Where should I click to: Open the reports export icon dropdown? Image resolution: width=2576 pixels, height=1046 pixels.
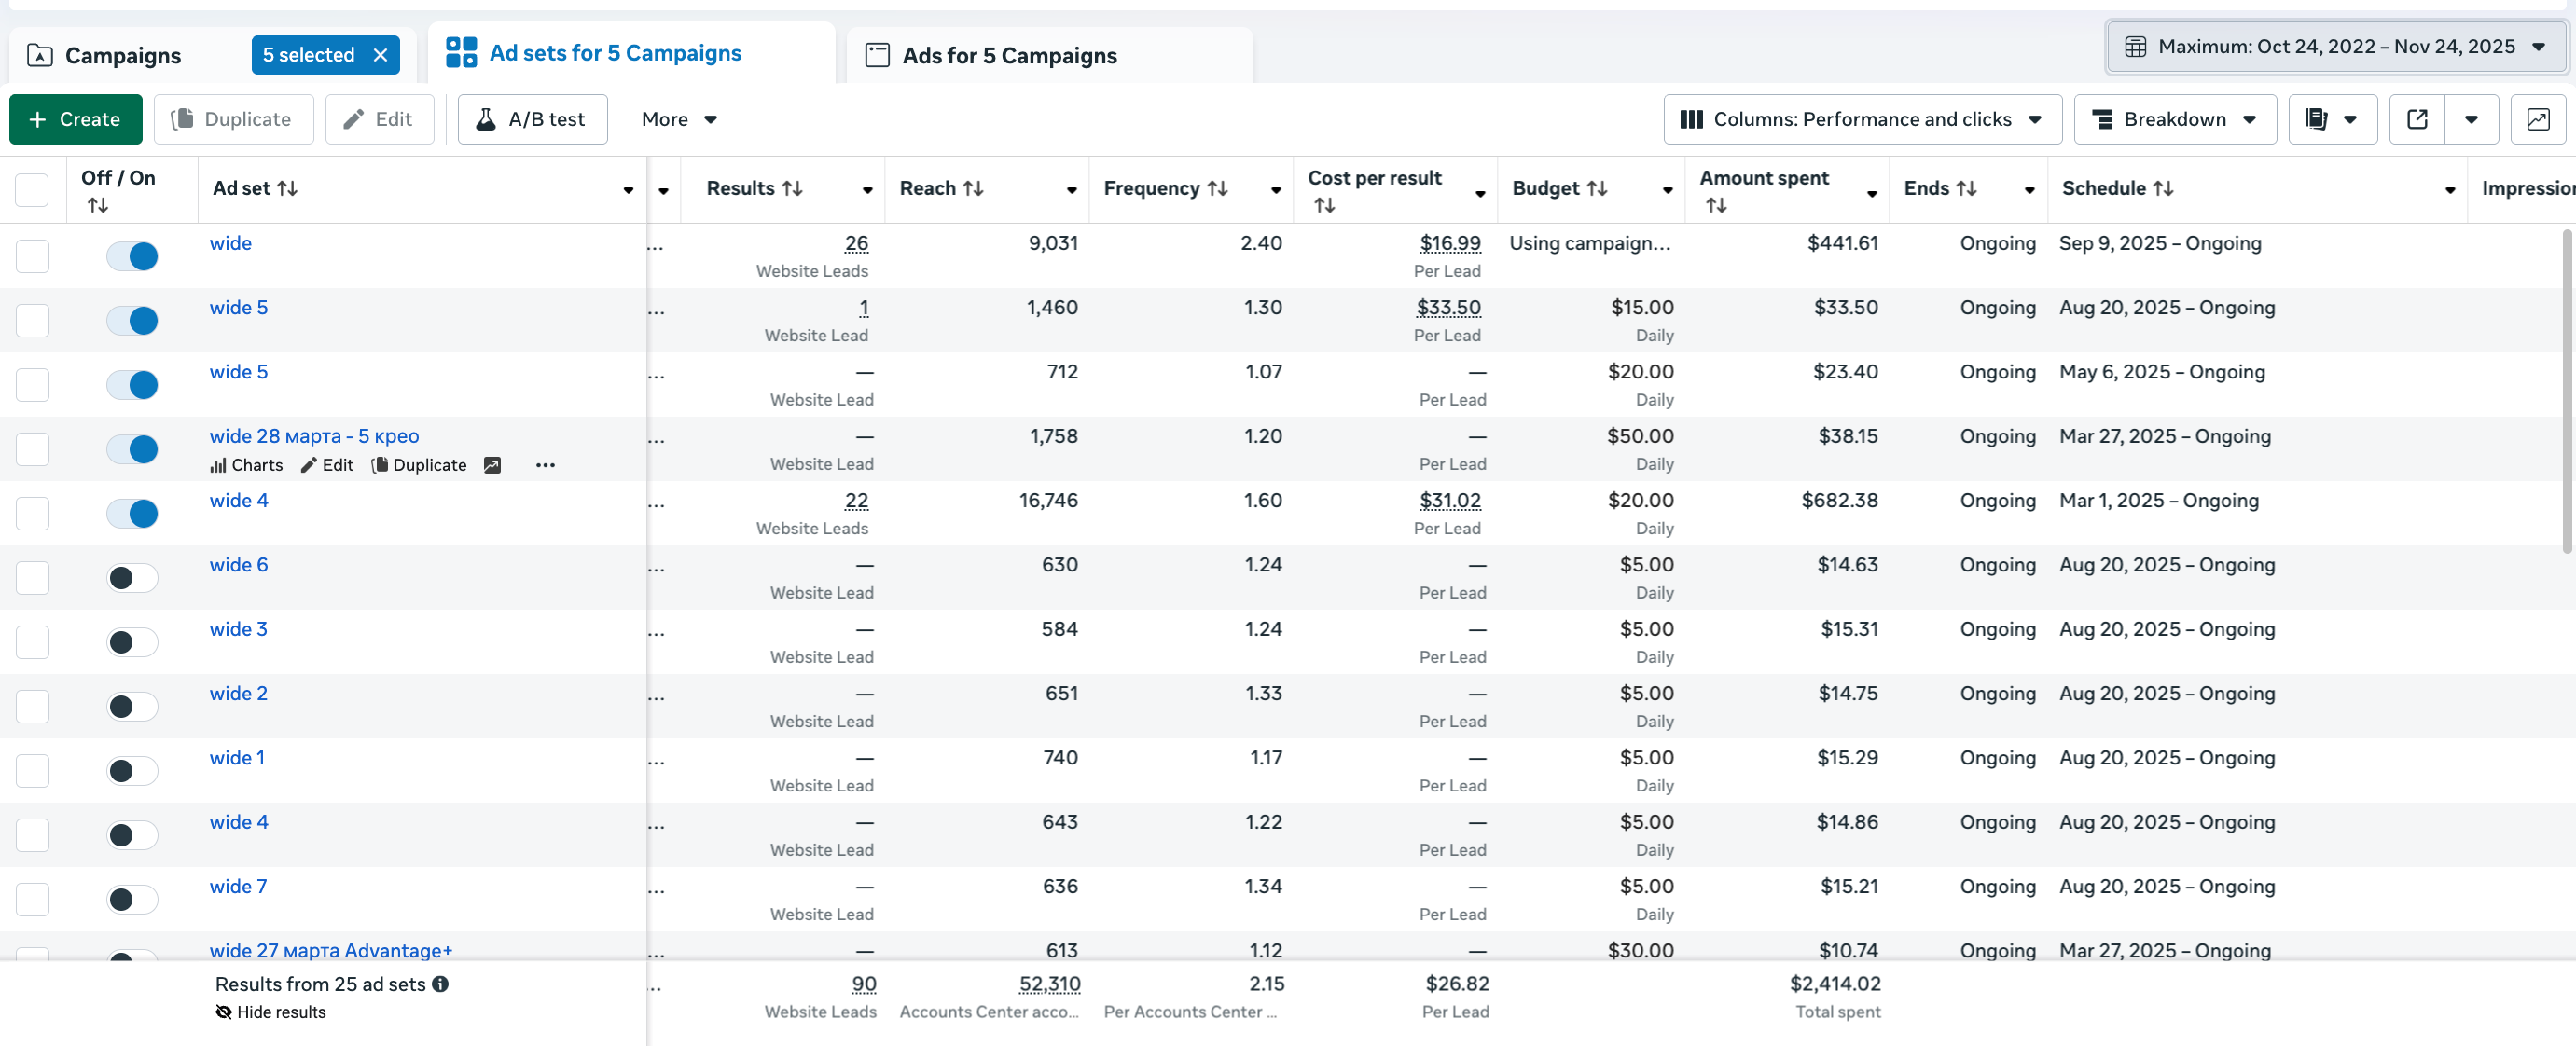(x=2332, y=119)
